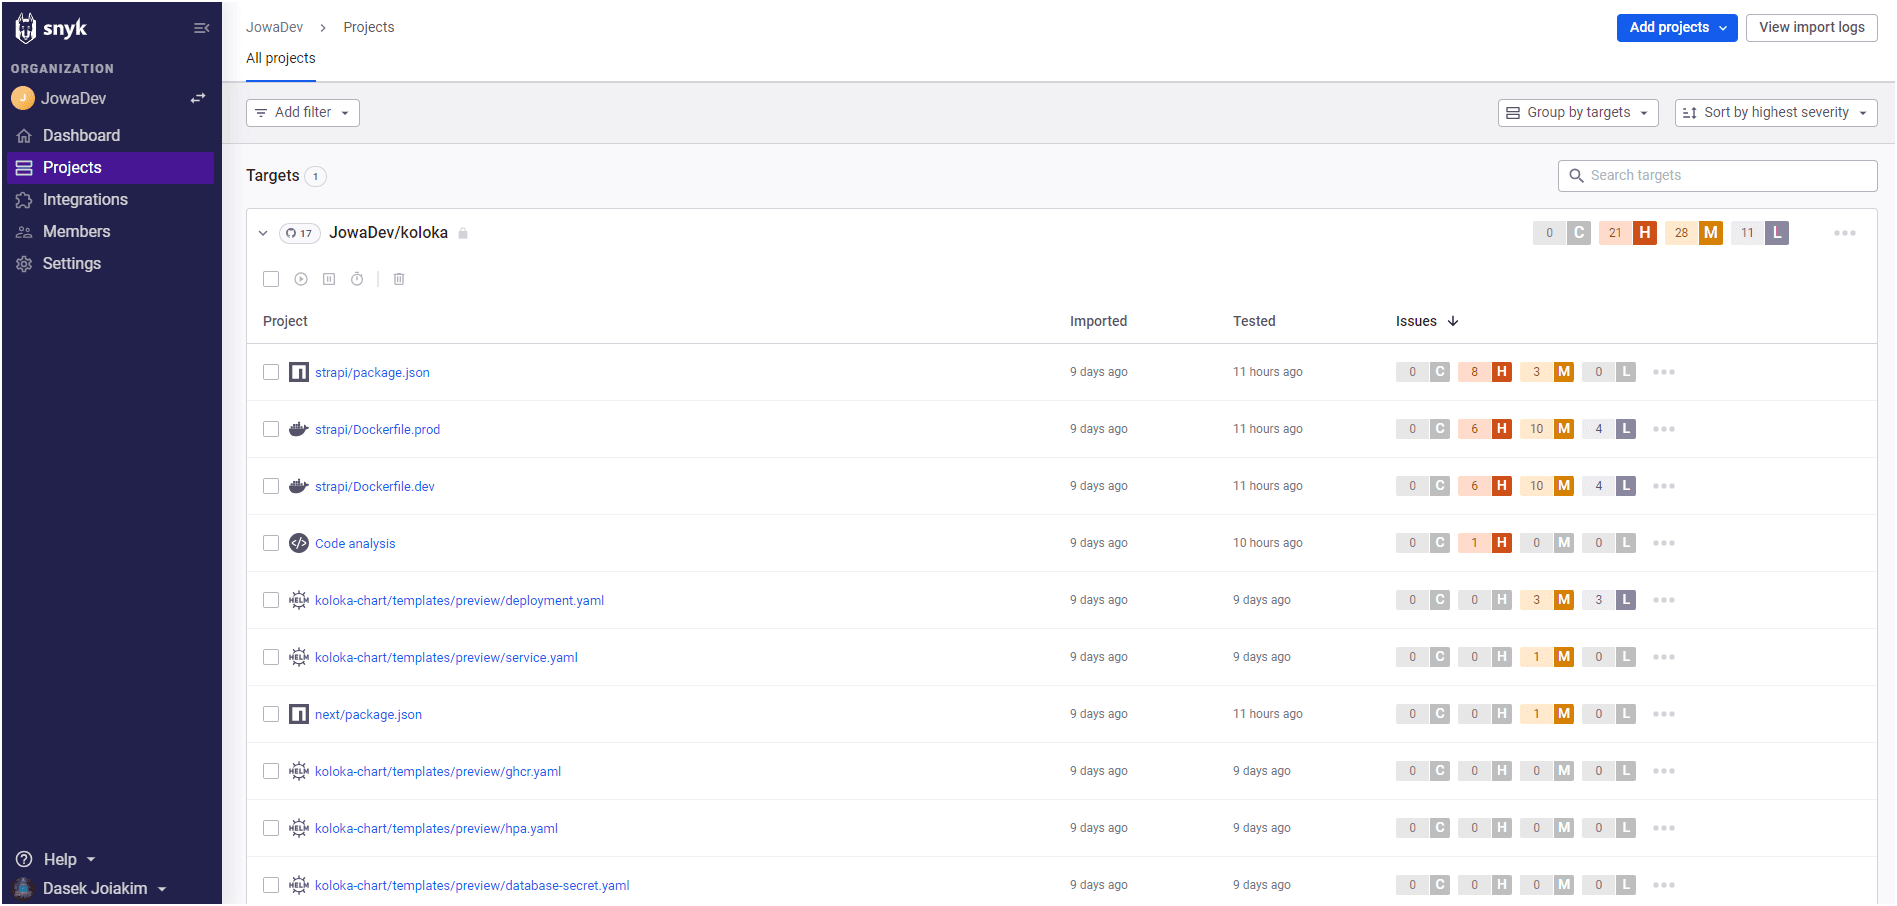Sort by the Issues column header

(1427, 321)
